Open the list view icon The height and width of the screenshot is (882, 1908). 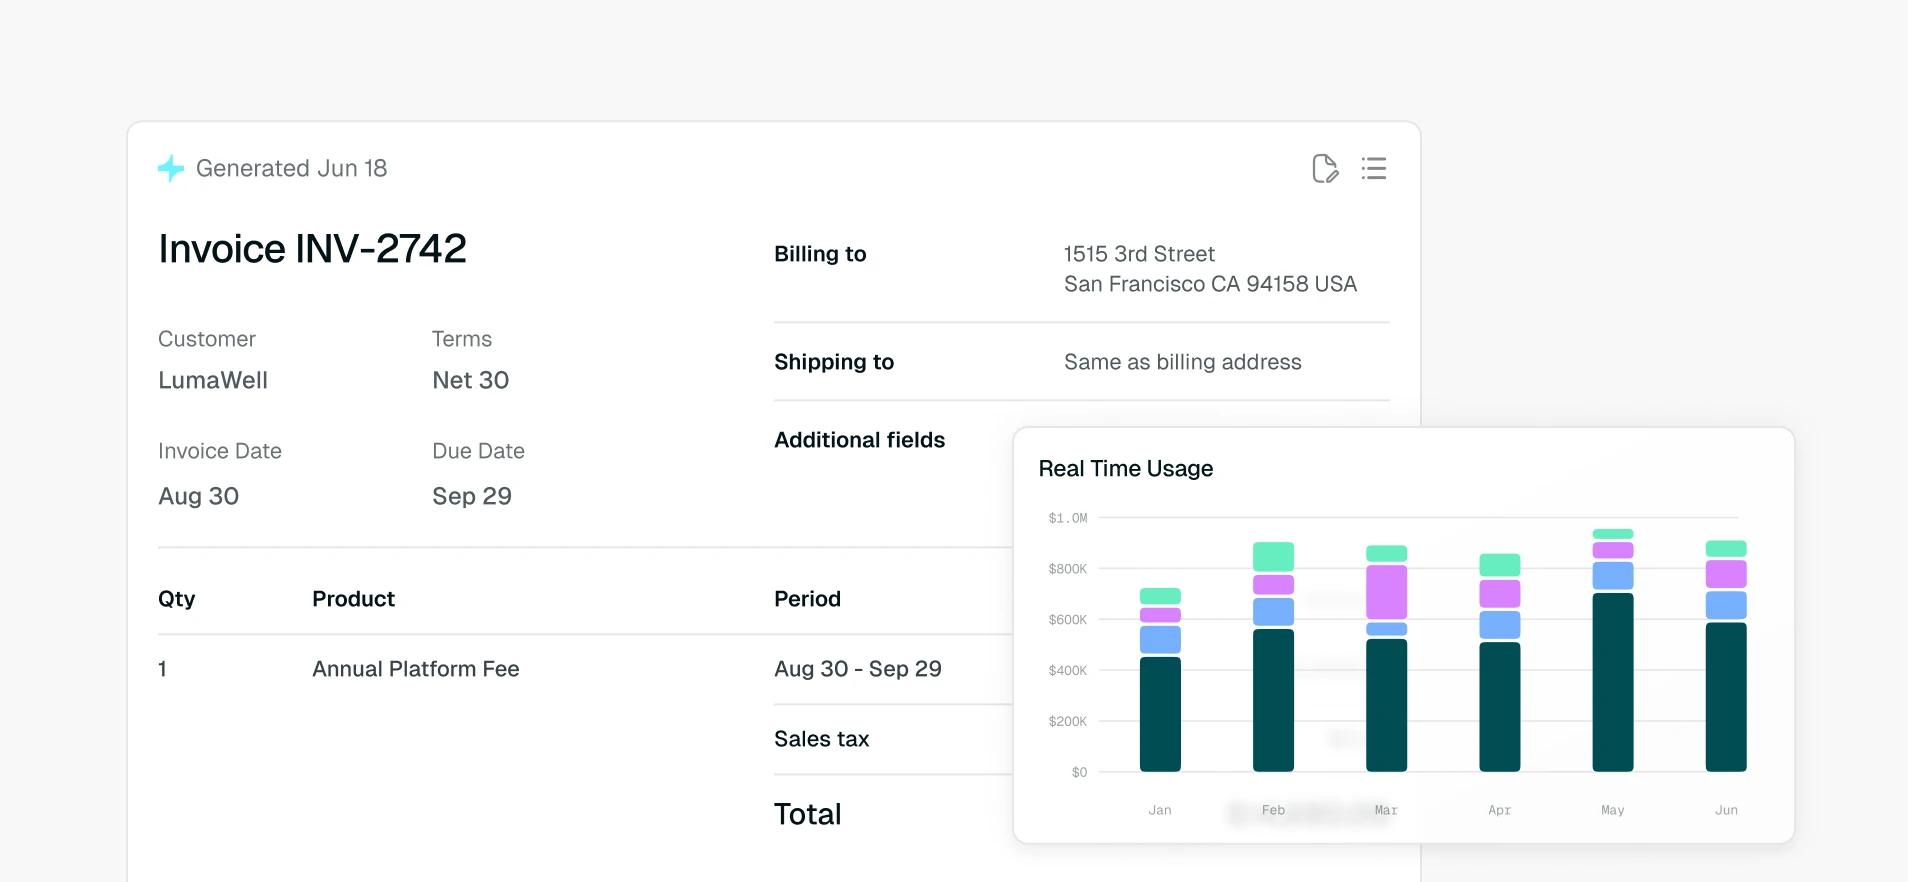[1374, 168]
